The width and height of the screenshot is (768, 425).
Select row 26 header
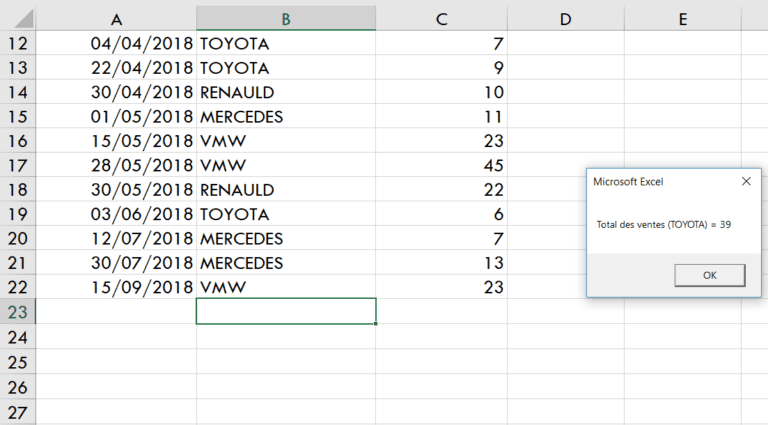(x=18, y=387)
